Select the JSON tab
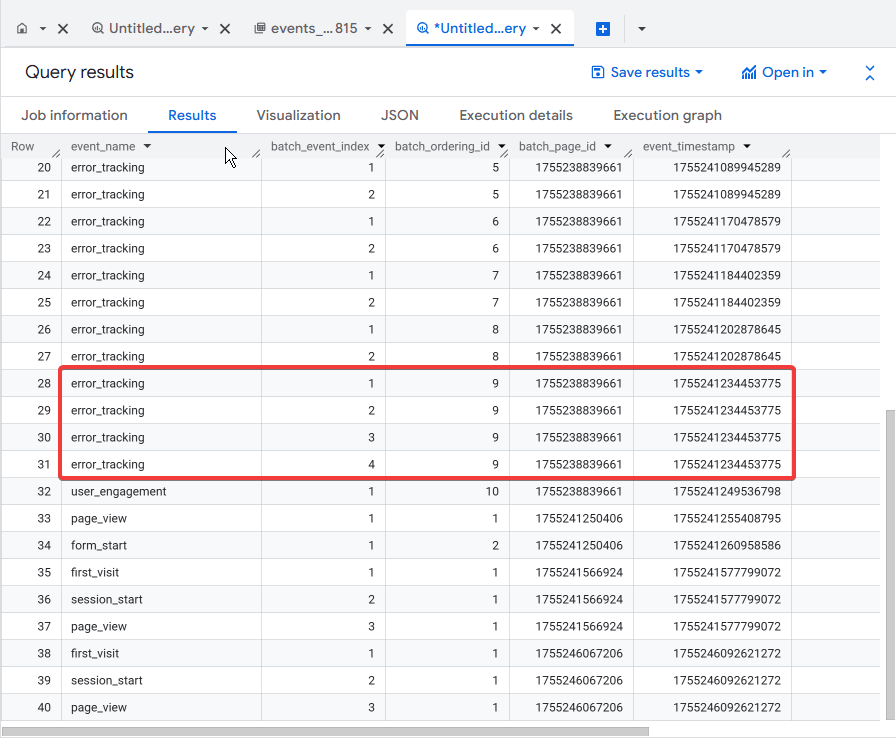Viewport: 896px width, 738px height. point(400,115)
